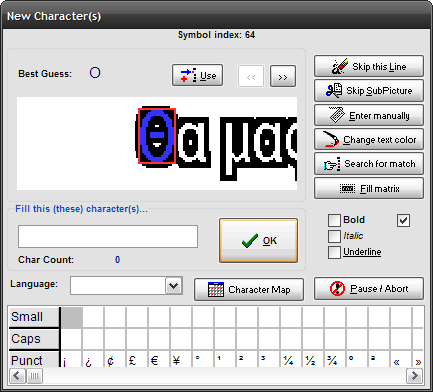Click the Use best guess button
The image size is (433, 392).
coord(197,75)
